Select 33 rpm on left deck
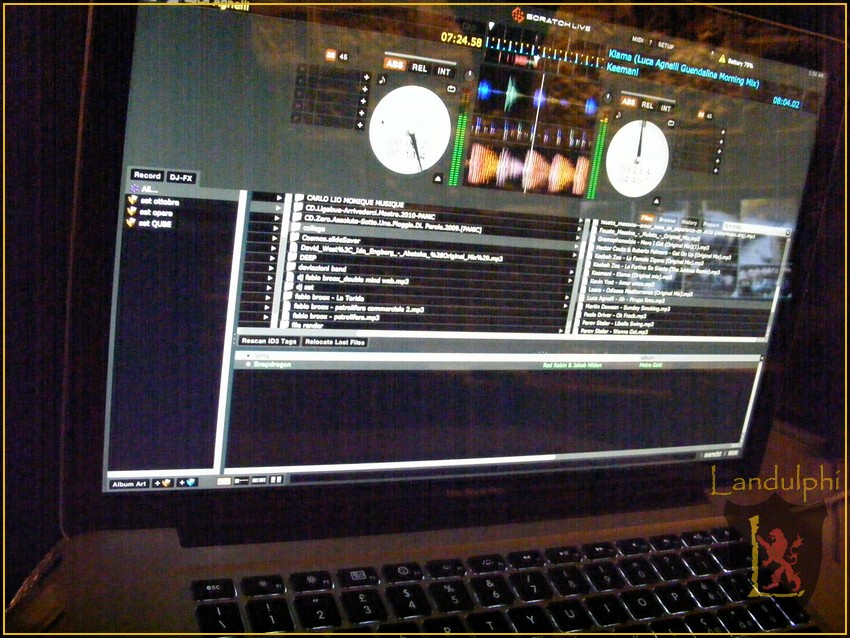Image resolution: width=850 pixels, height=638 pixels. pyautogui.click(x=330, y=54)
